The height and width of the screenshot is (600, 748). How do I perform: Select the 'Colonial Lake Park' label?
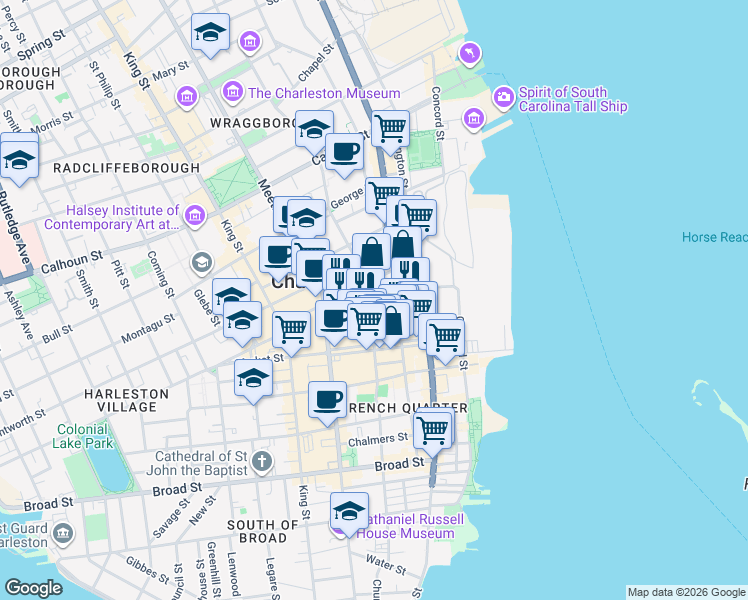click(82, 436)
